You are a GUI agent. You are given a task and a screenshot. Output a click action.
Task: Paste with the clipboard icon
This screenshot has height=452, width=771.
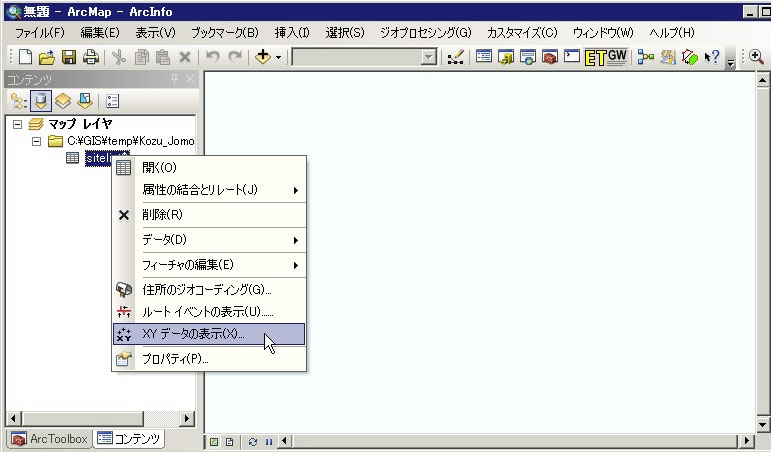click(x=163, y=57)
